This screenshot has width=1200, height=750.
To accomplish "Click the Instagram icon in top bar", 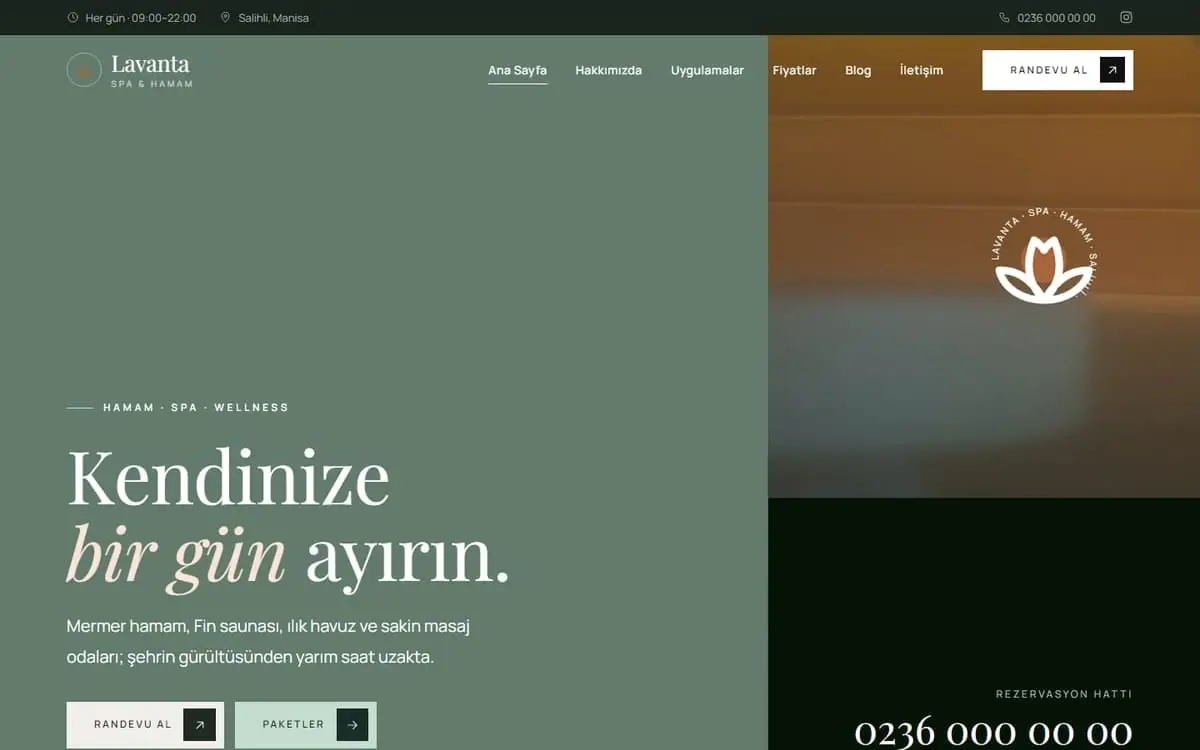I will pyautogui.click(x=1126, y=17).
